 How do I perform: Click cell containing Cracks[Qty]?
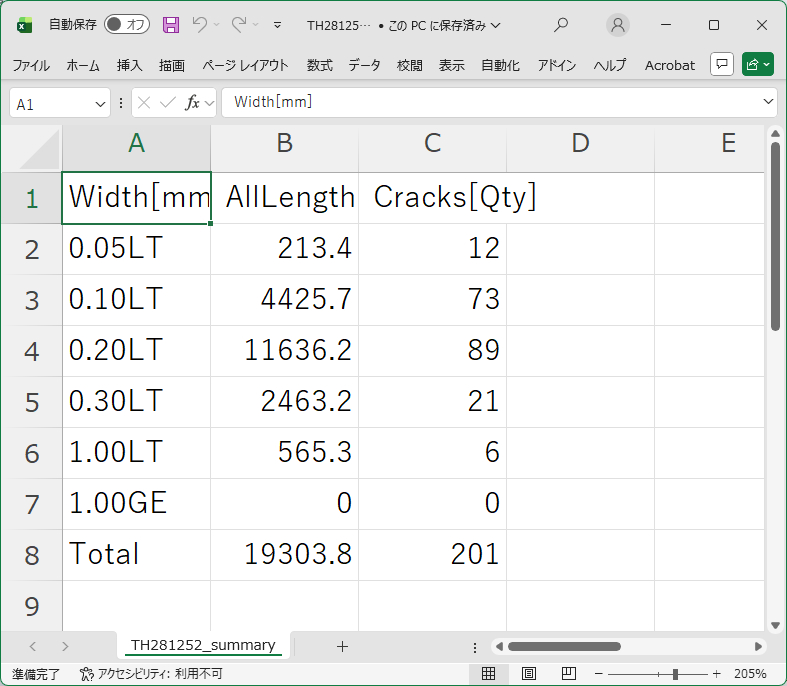[433, 198]
